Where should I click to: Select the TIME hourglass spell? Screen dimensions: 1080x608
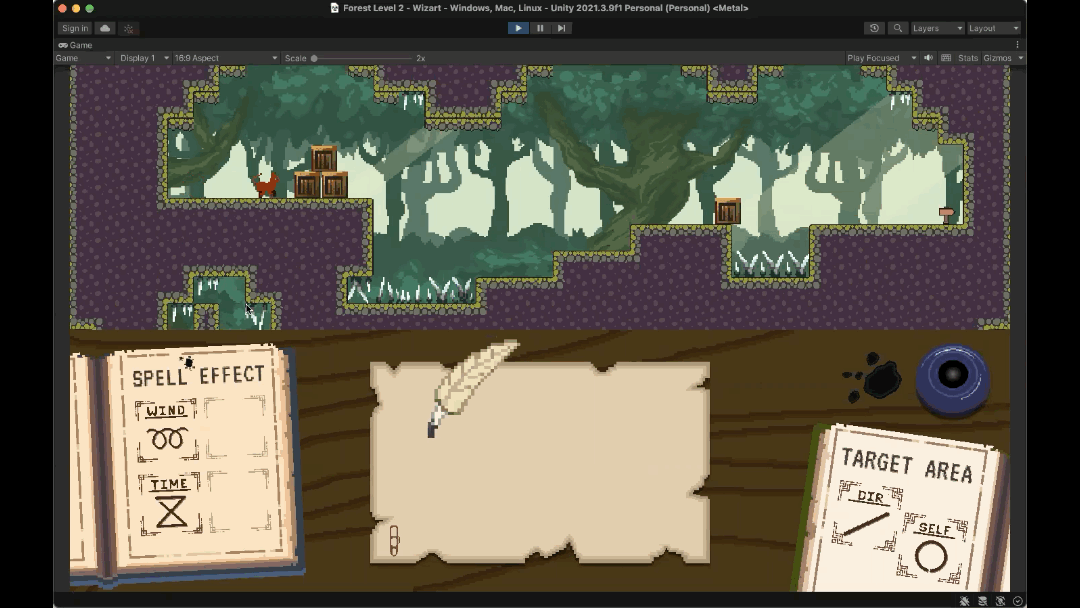pos(170,504)
